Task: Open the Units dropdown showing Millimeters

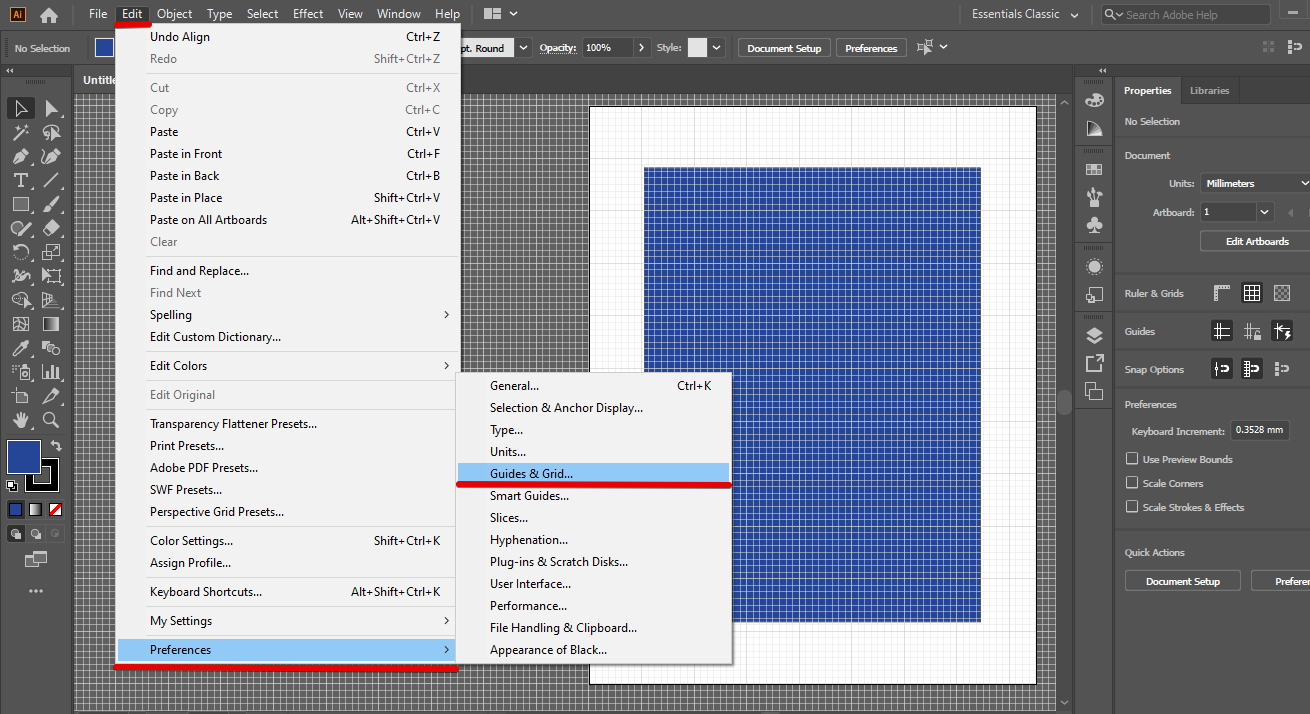Action: 1254,183
